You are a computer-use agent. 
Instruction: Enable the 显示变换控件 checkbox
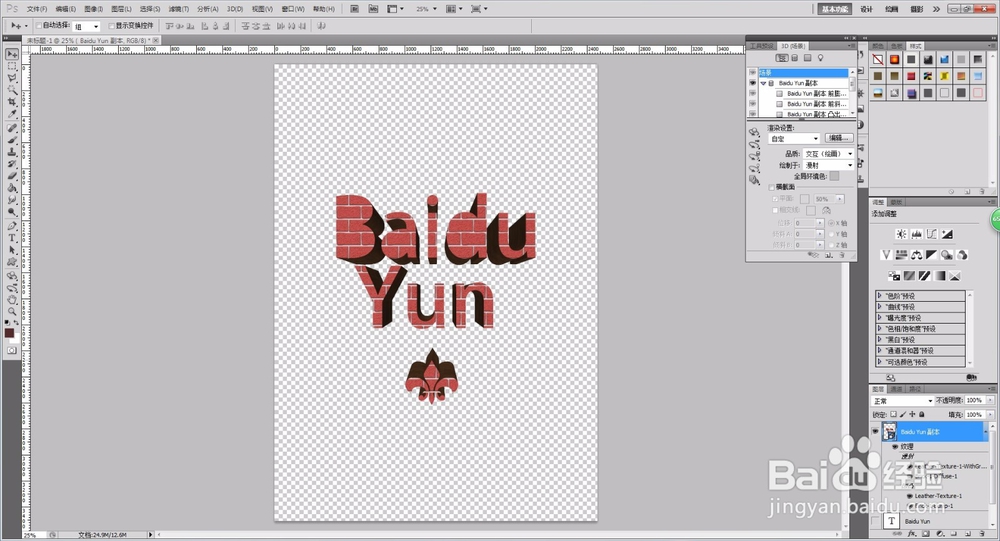tap(112, 26)
